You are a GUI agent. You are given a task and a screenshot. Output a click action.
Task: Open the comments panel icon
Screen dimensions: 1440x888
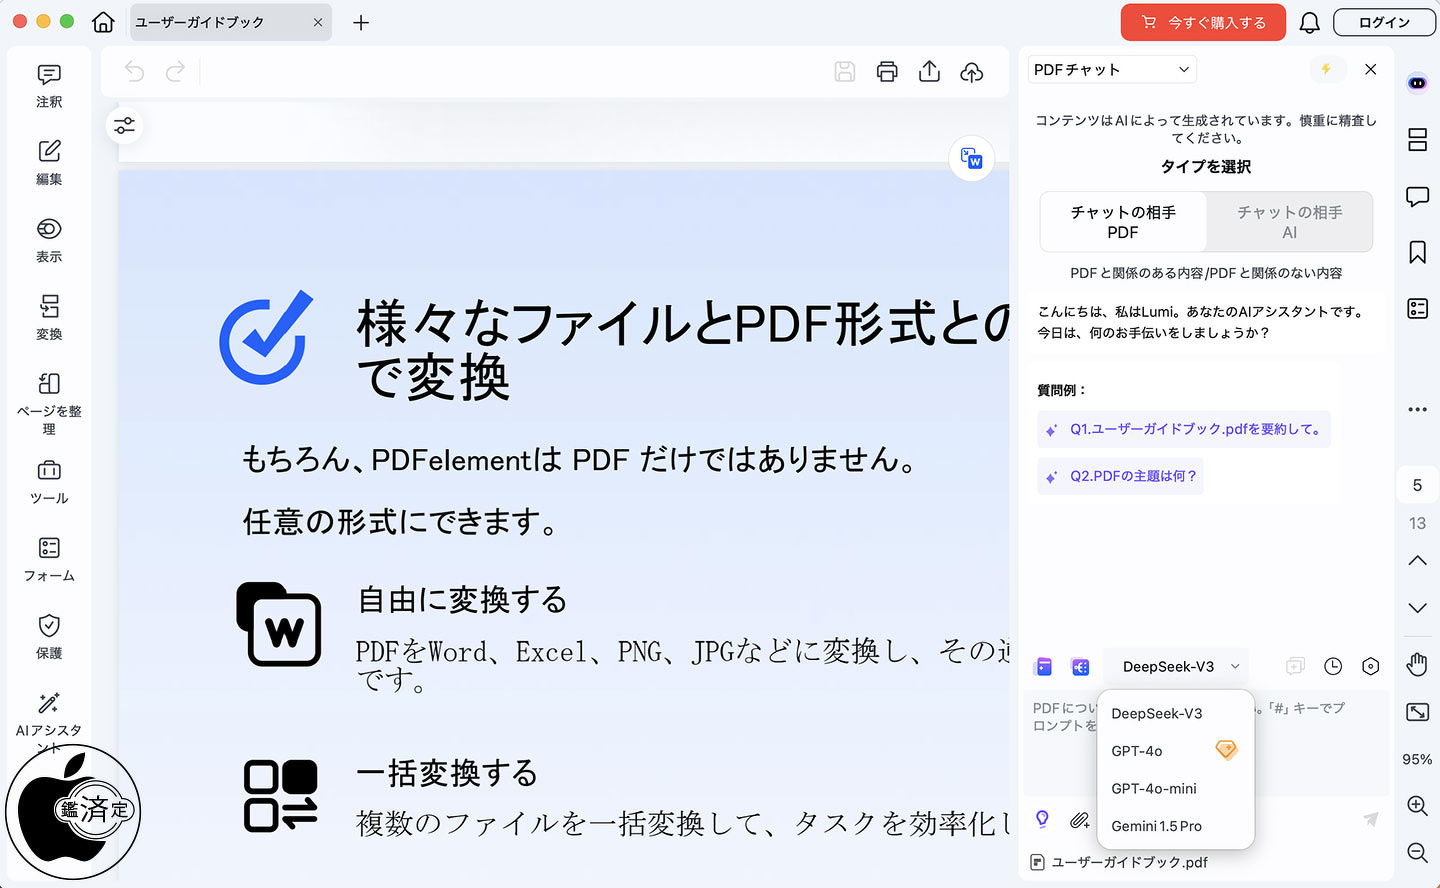(1417, 196)
